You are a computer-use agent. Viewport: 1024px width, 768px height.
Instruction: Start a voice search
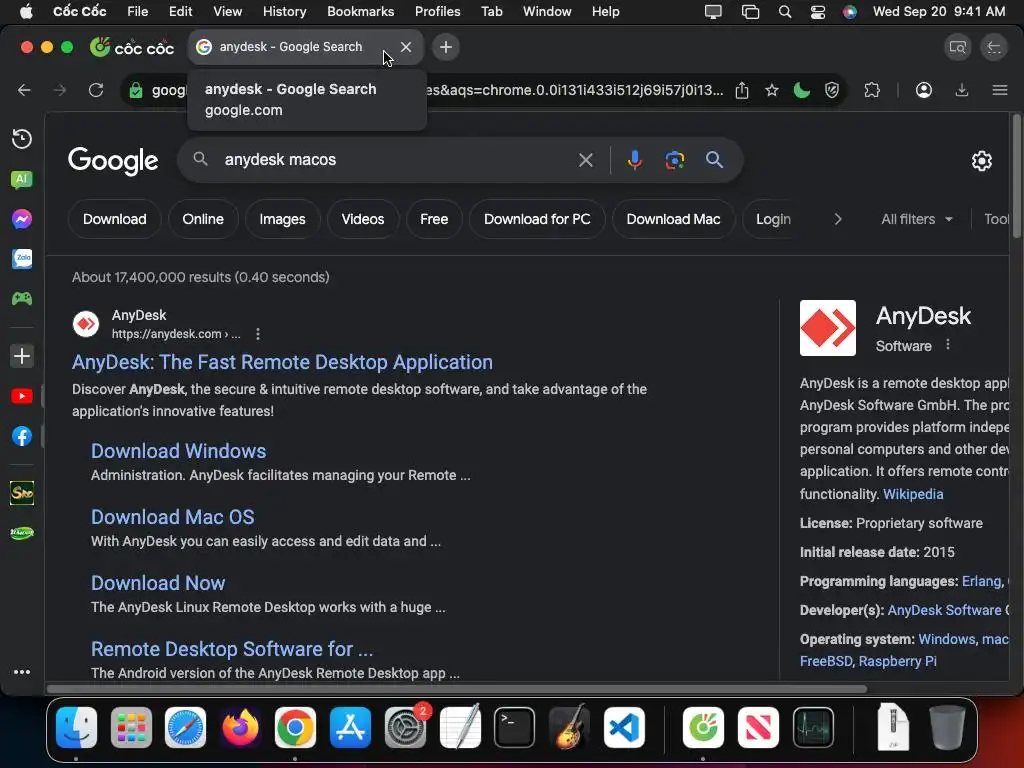[x=634, y=160]
